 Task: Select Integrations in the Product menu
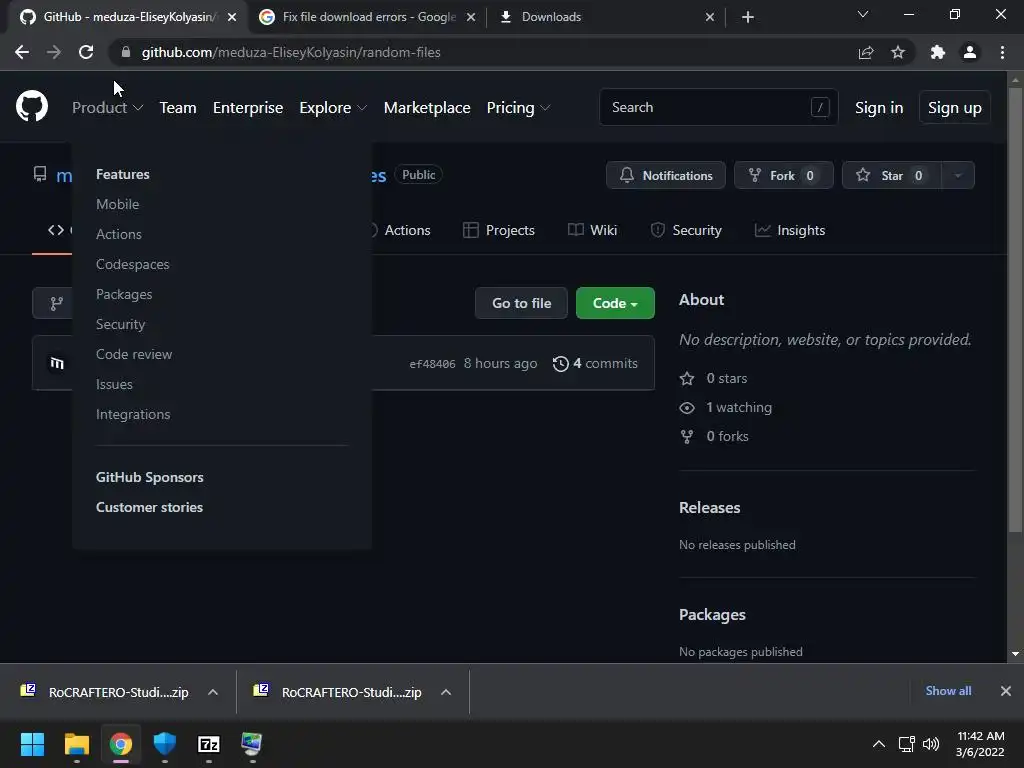[133, 415]
